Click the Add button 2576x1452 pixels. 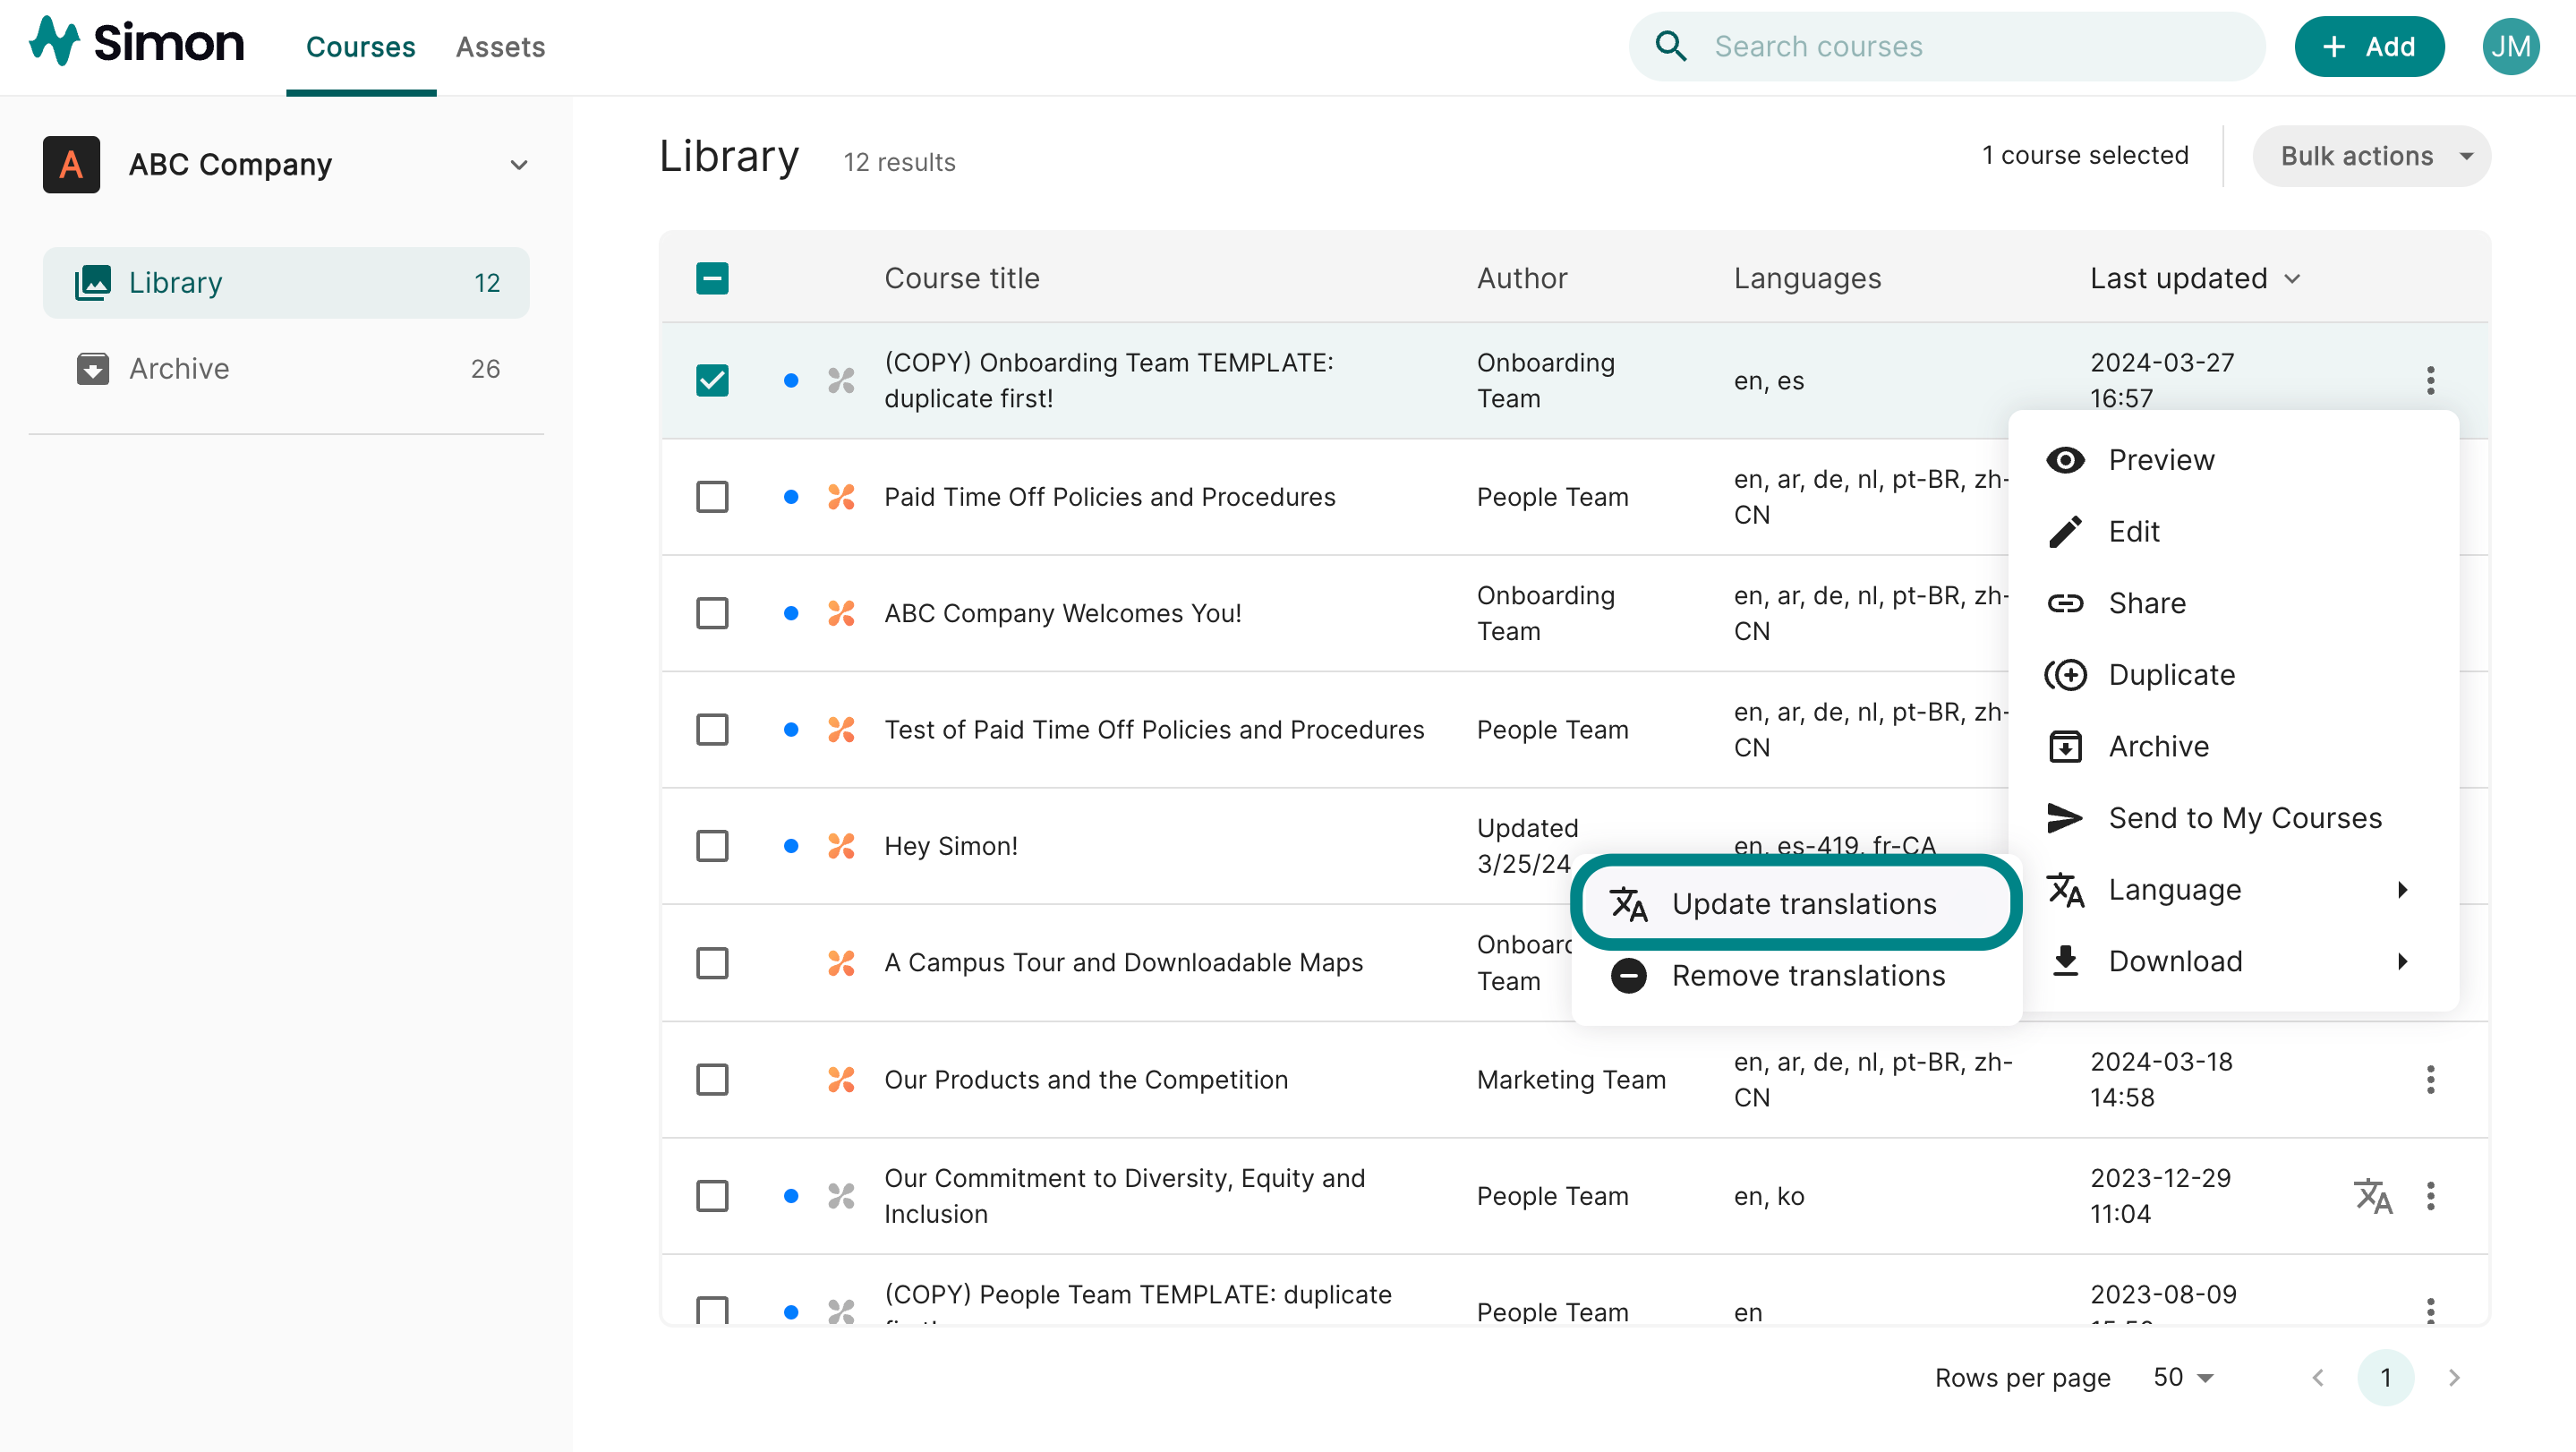click(x=2369, y=46)
